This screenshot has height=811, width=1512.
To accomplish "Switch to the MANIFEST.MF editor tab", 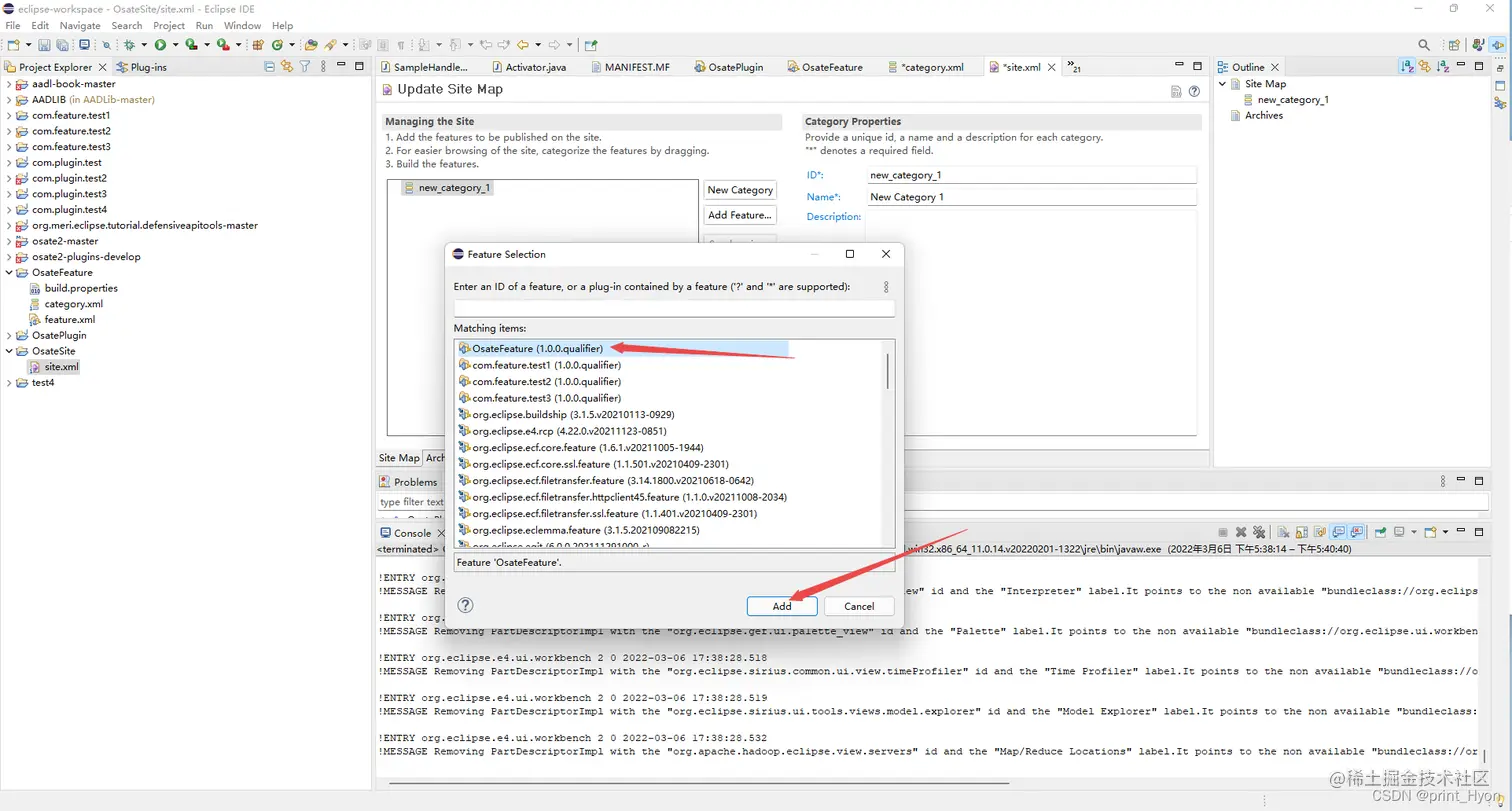I will (629, 67).
